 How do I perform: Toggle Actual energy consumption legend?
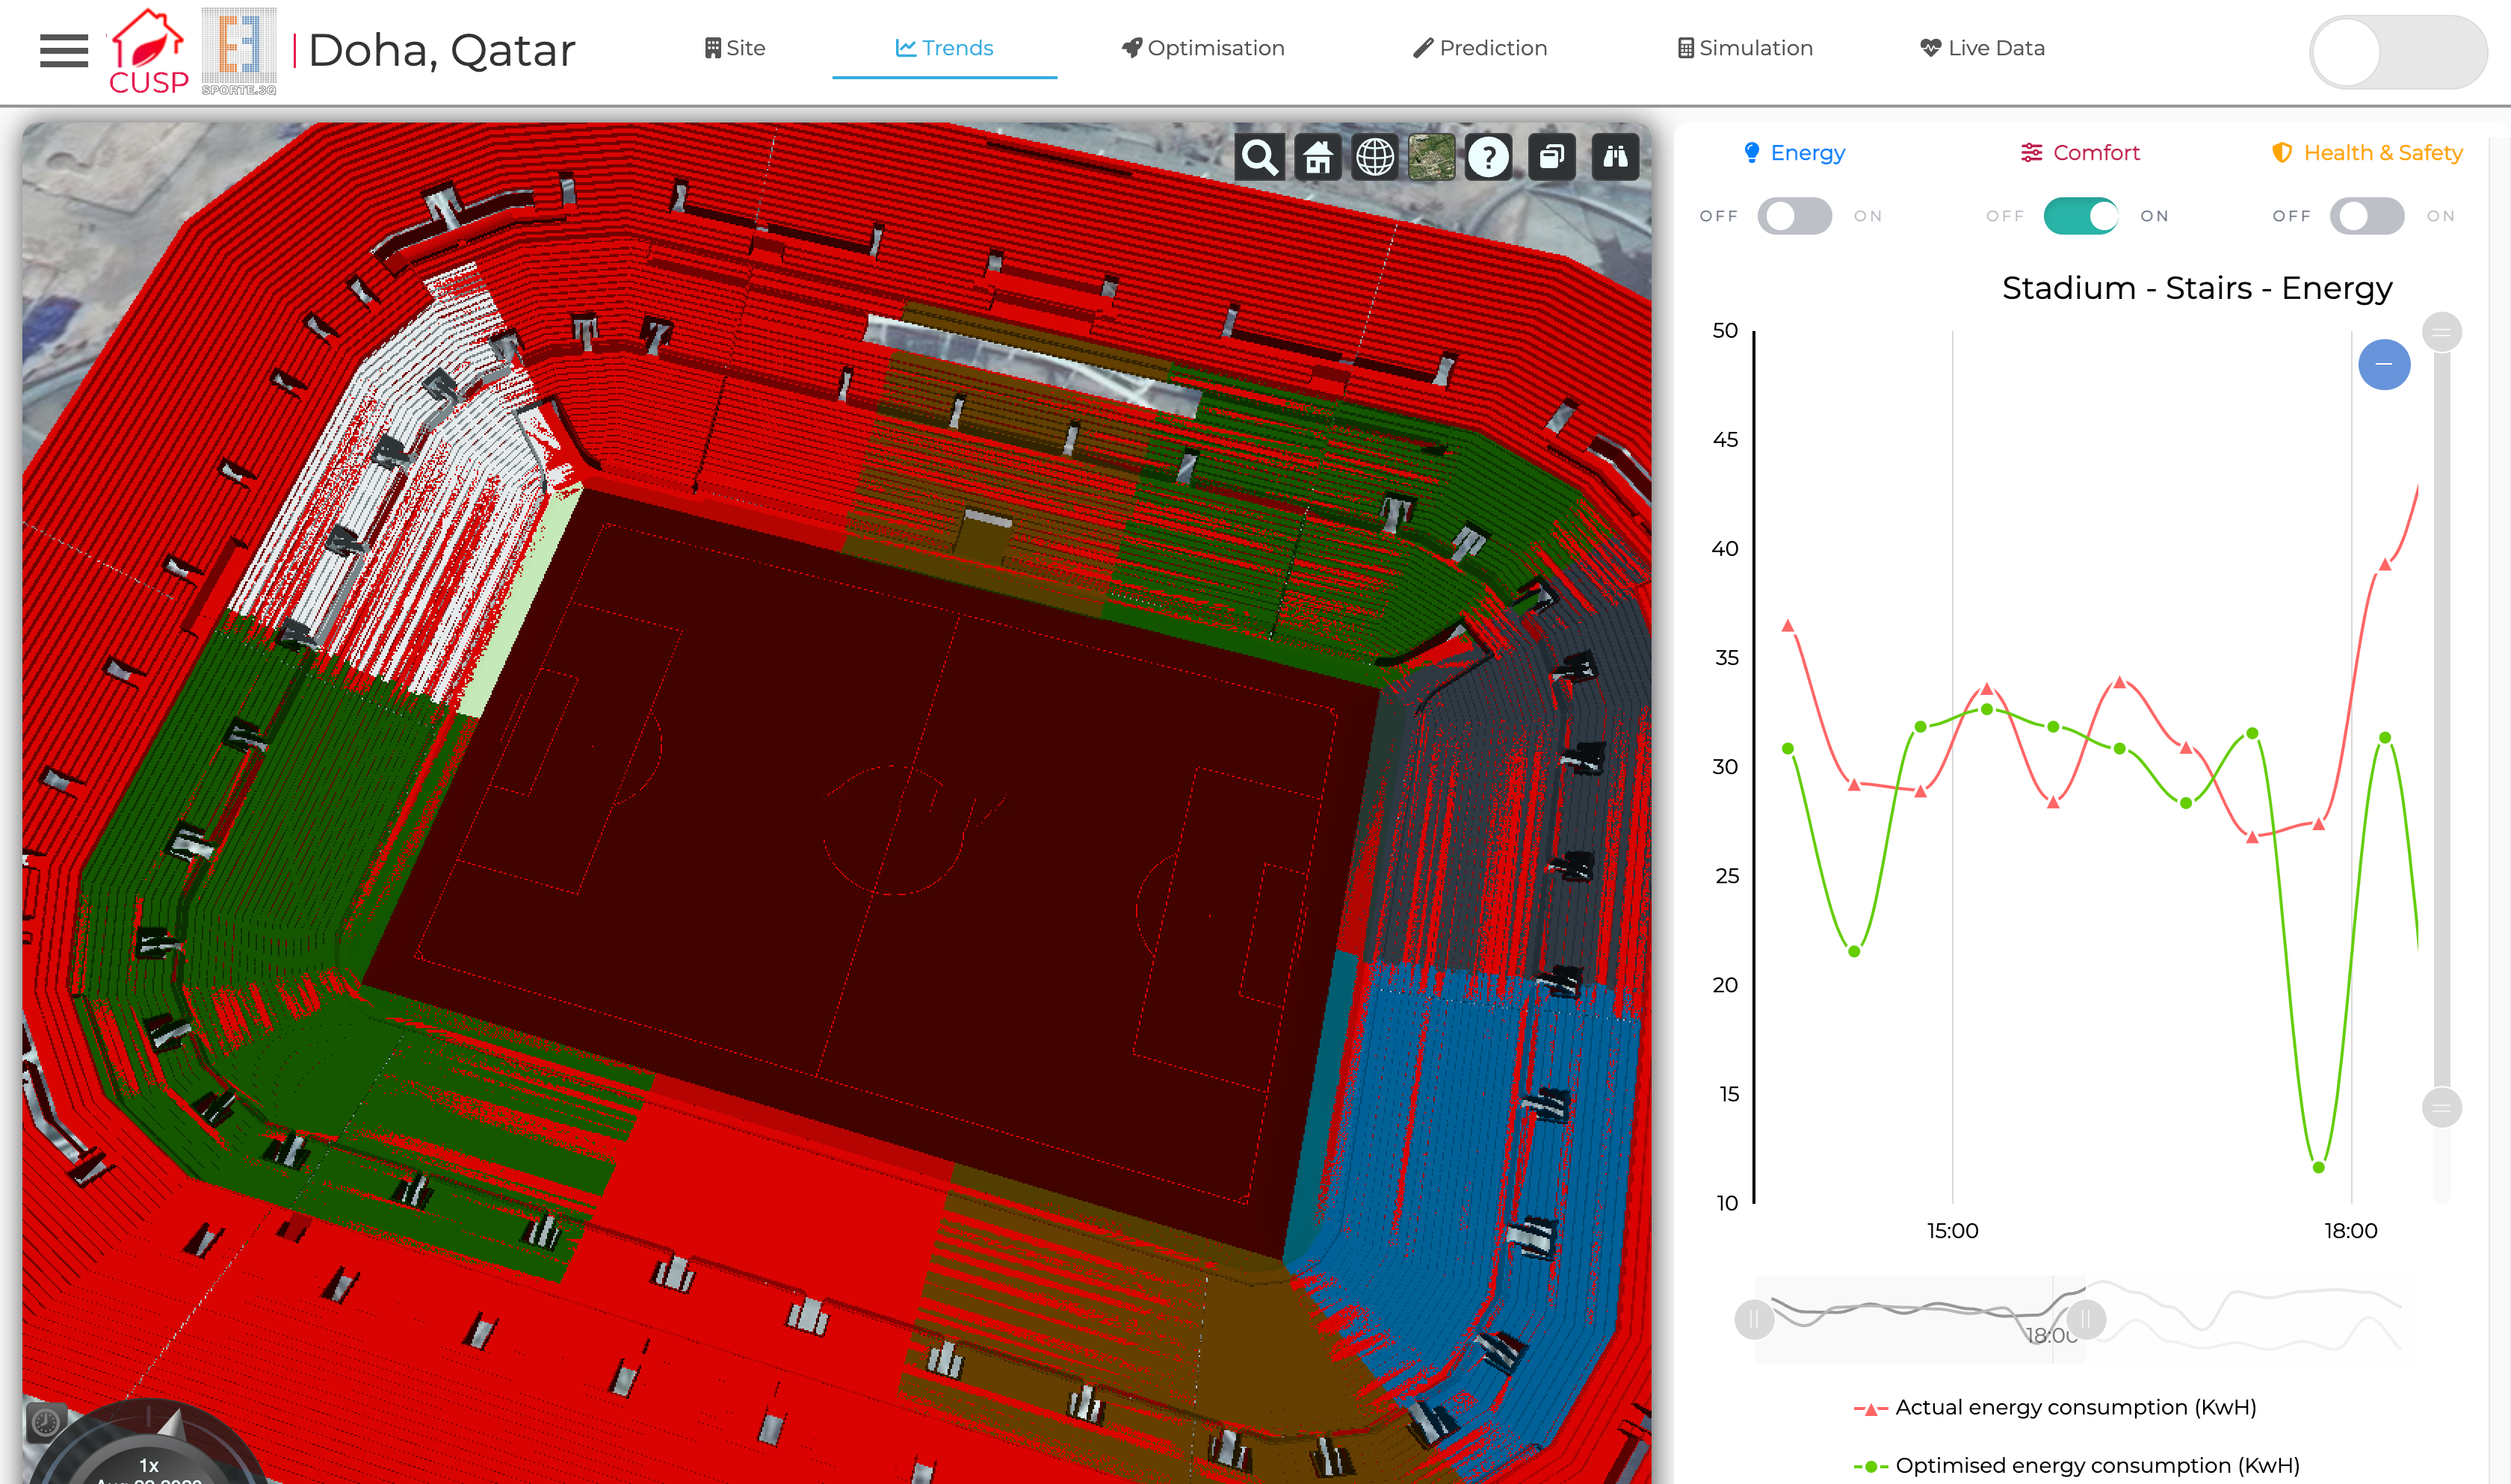coord(2055,1408)
